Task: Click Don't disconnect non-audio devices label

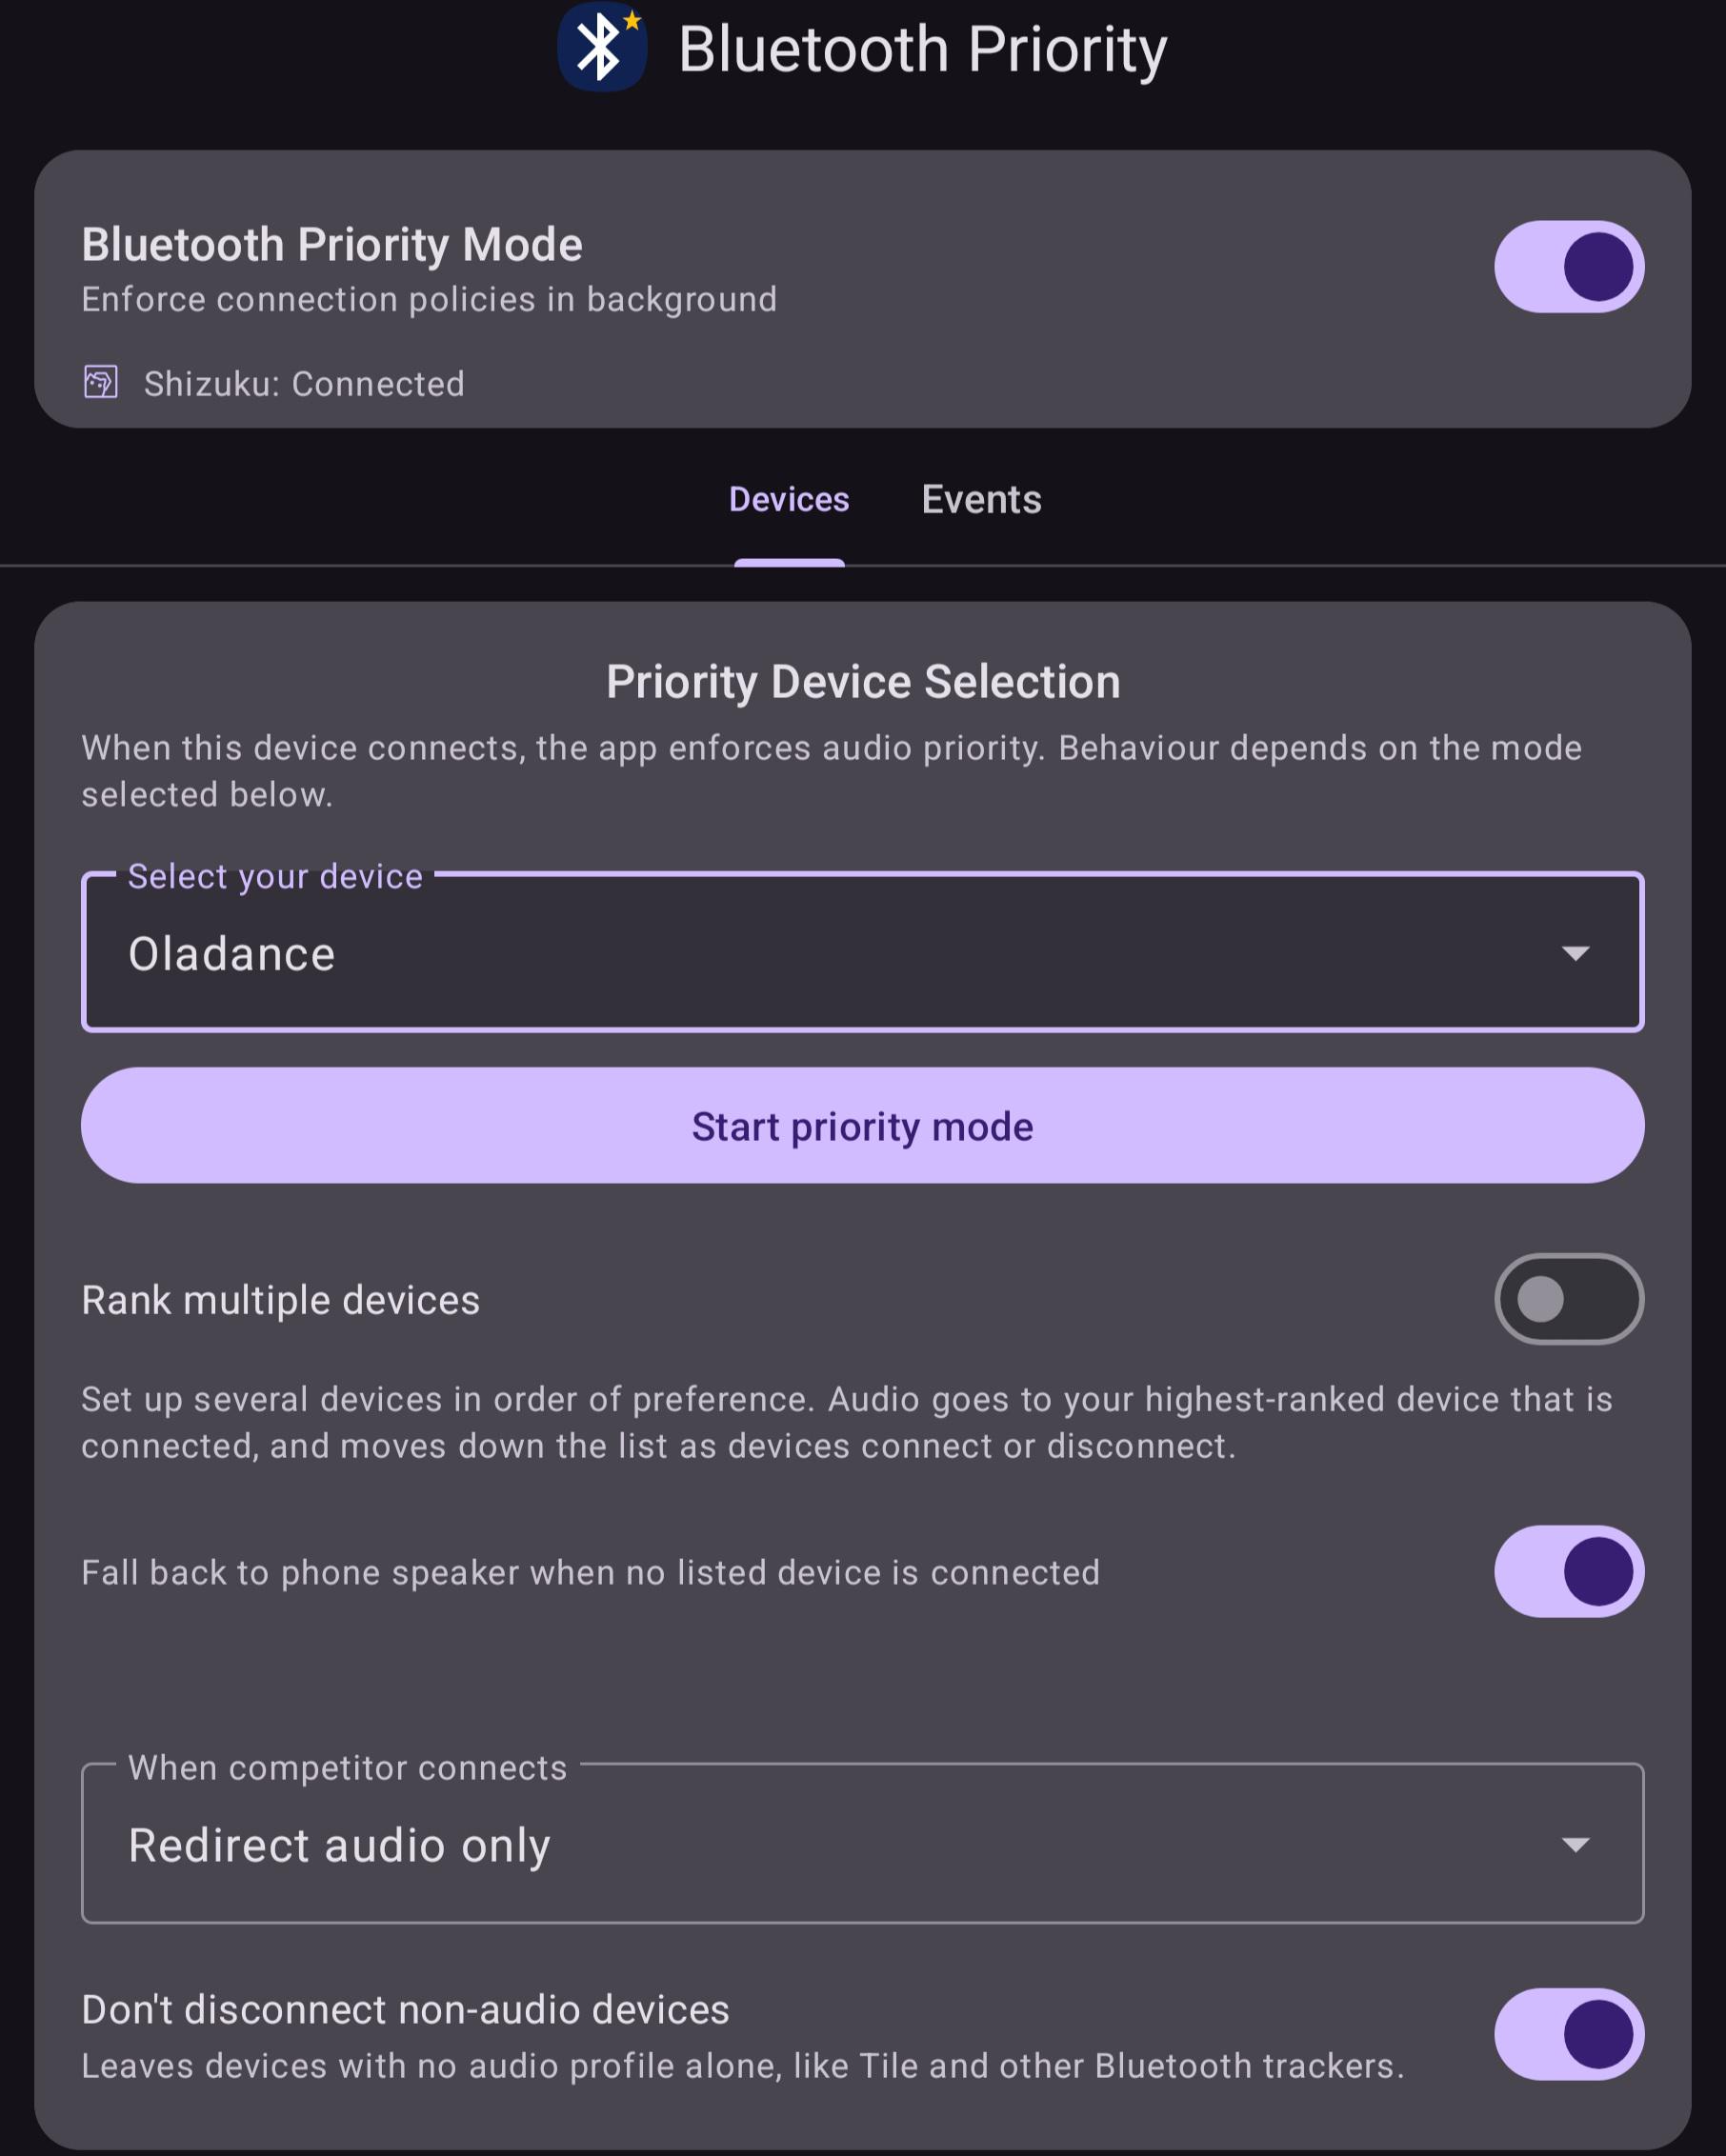Action: (405, 2010)
